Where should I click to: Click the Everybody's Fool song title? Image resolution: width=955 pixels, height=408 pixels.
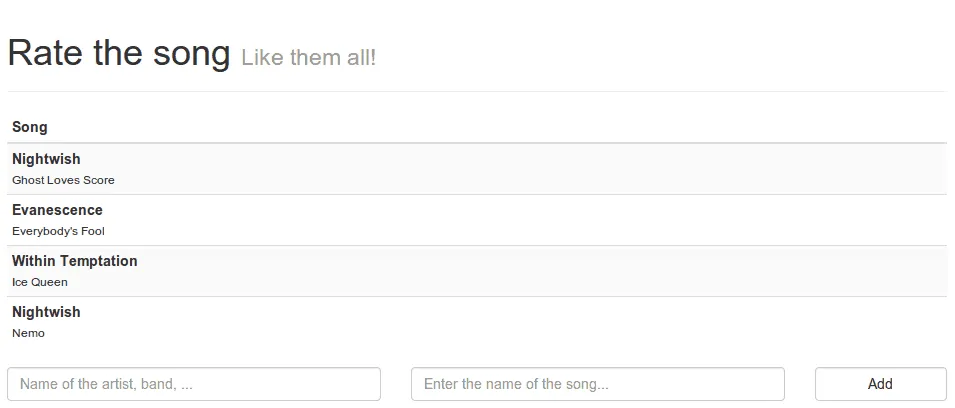pyautogui.click(x=58, y=231)
